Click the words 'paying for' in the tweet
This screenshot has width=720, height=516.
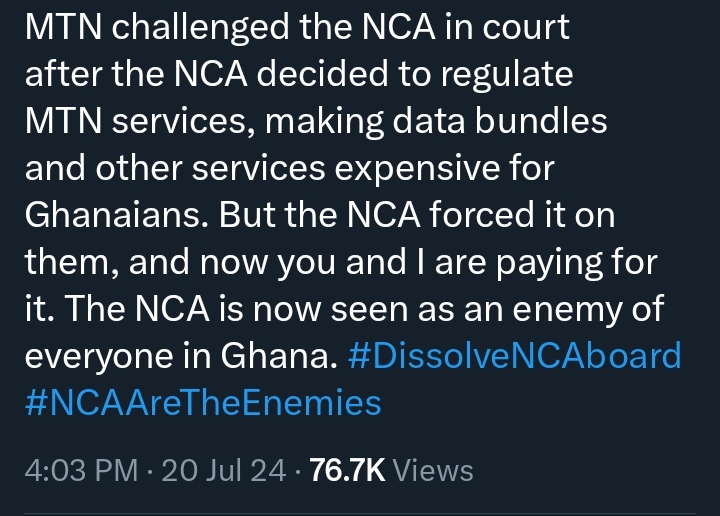577,264
